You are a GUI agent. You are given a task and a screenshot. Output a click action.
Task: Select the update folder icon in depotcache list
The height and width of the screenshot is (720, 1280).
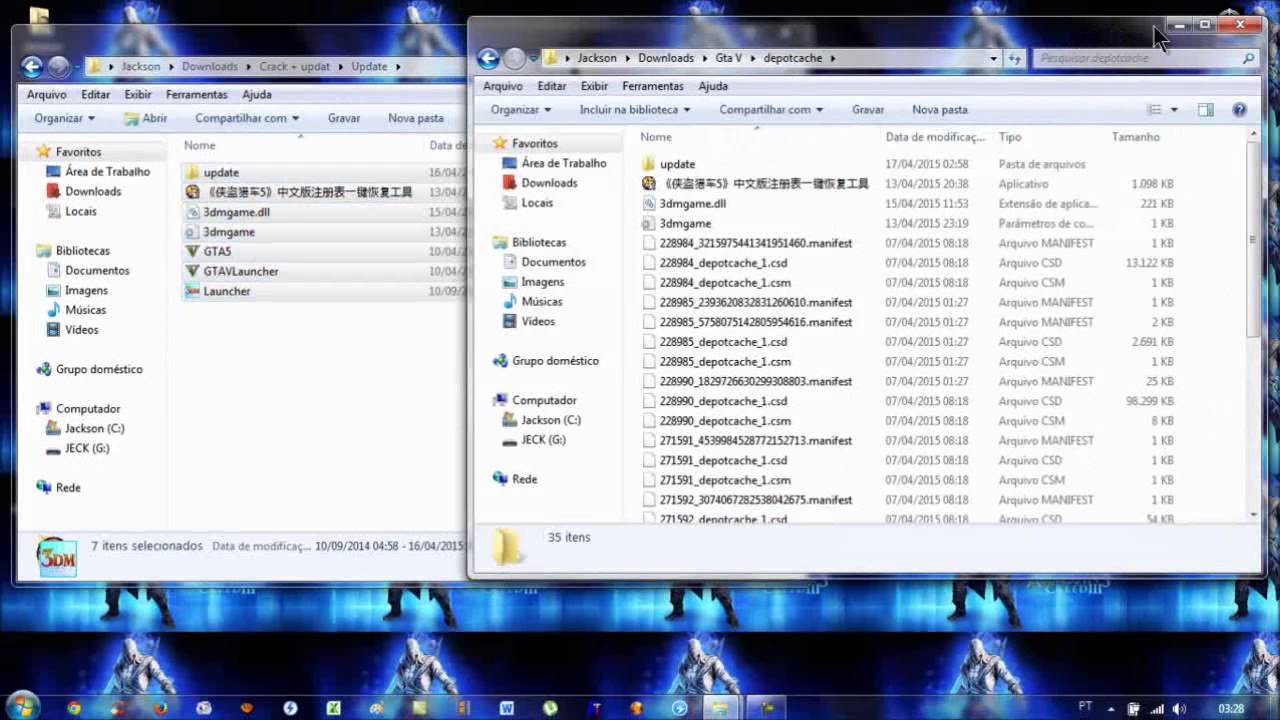pyautogui.click(x=648, y=164)
